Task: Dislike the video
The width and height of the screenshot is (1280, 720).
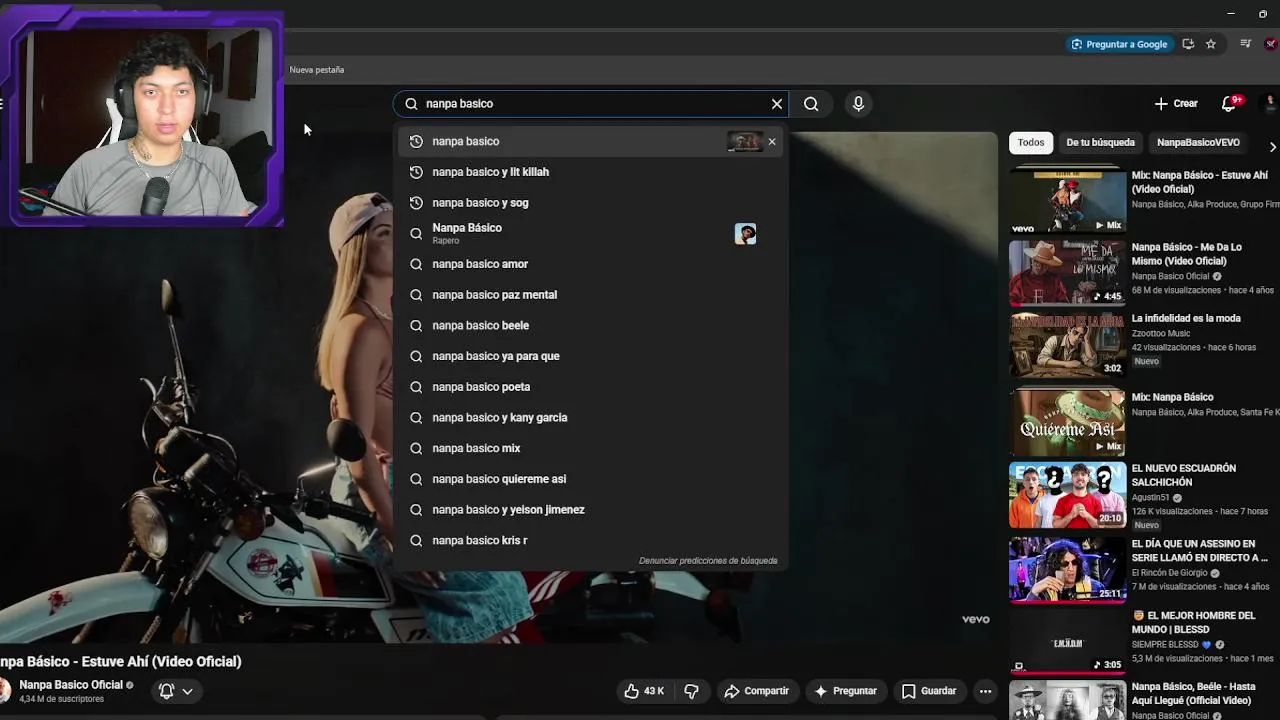Action: coord(691,691)
